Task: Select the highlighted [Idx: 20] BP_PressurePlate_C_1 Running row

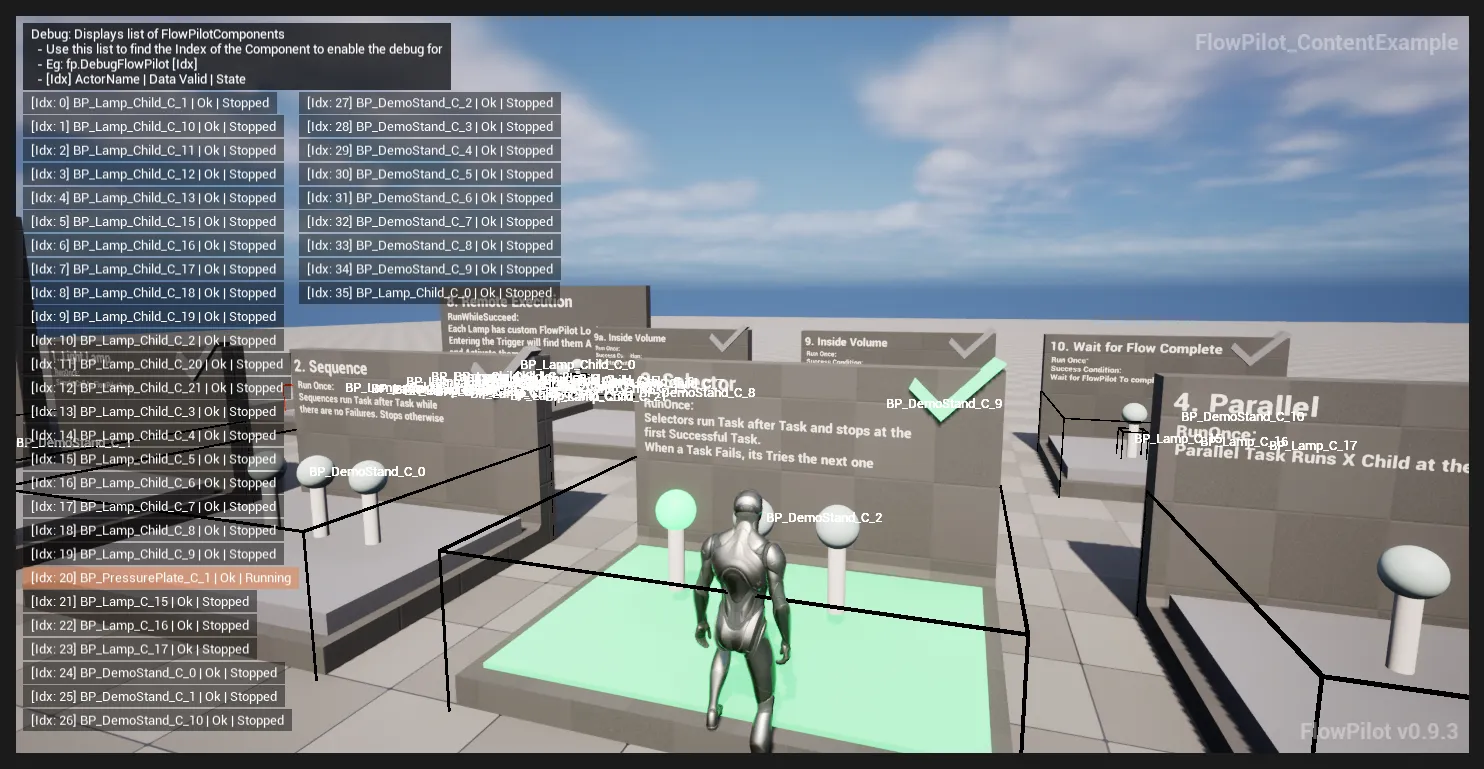Action: 161,578
